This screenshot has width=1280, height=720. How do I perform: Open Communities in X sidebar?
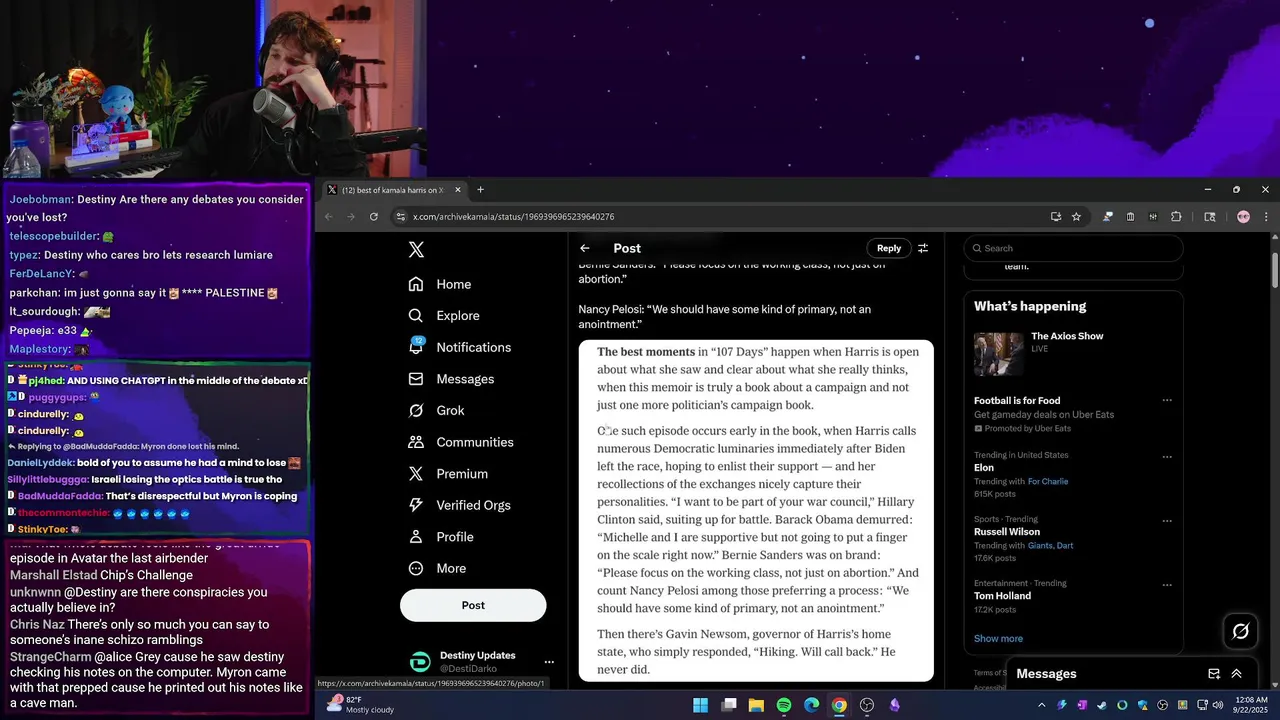click(x=461, y=442)
